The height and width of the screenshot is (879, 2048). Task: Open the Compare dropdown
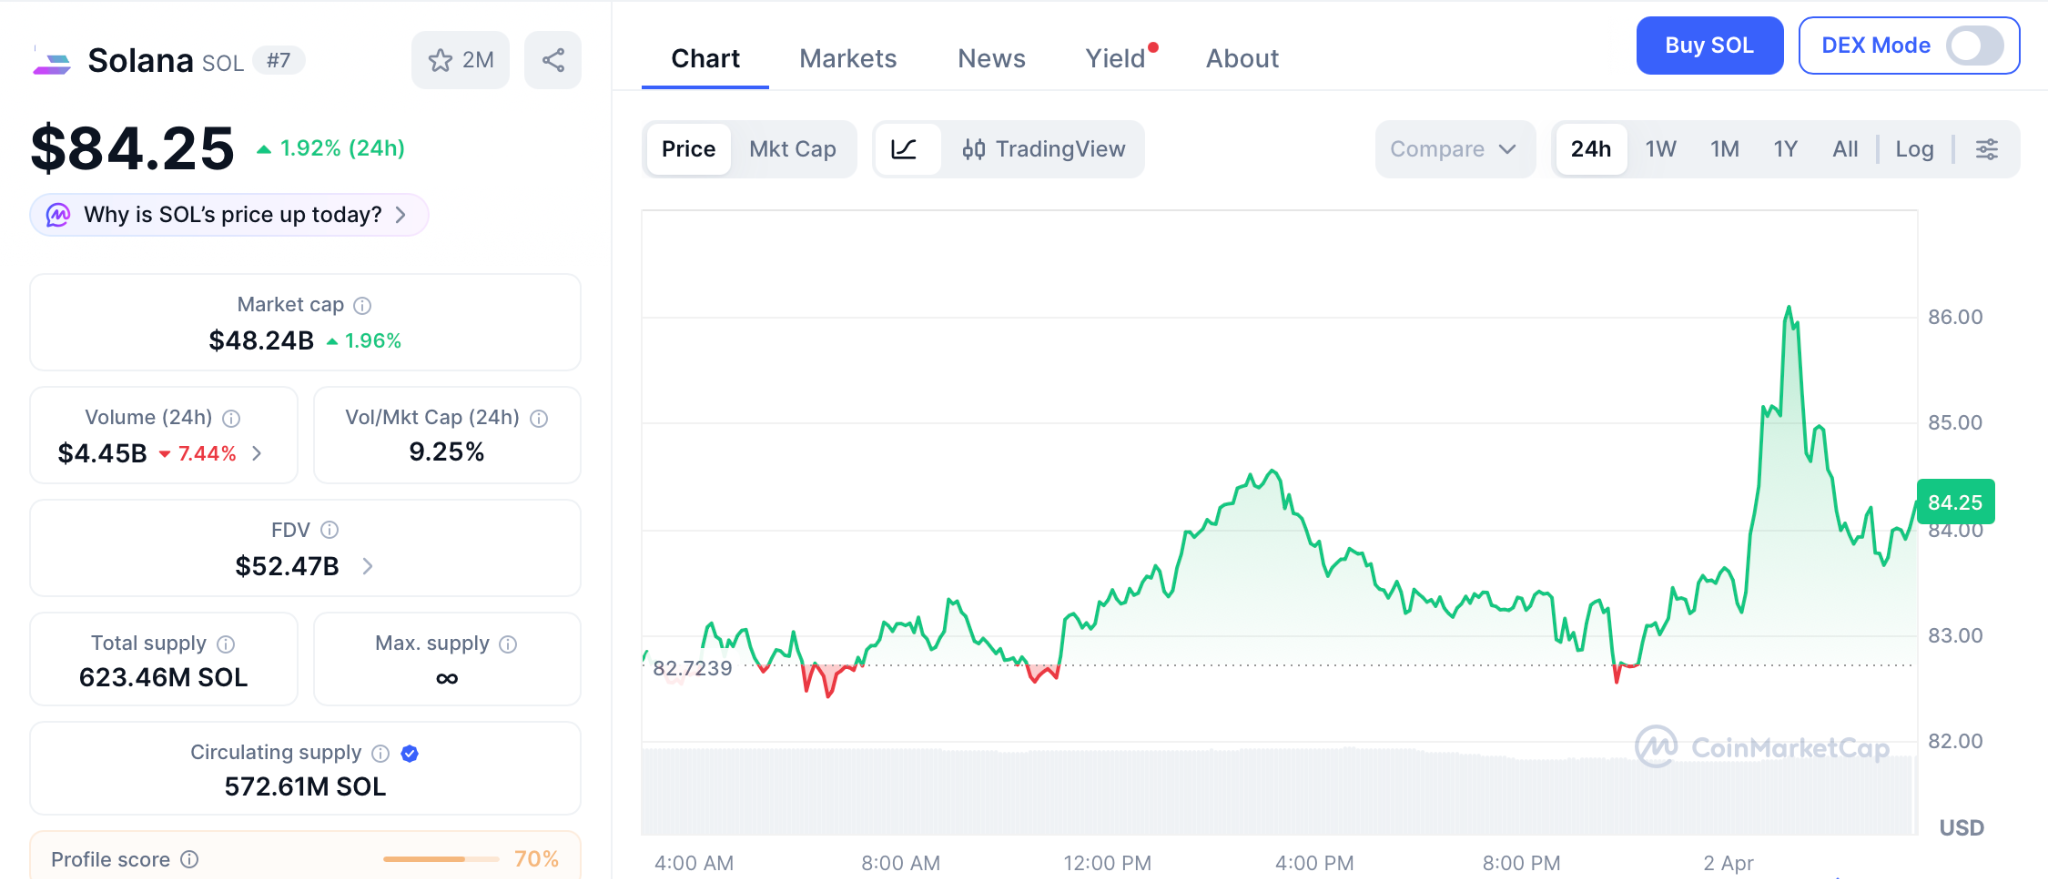1453,149
